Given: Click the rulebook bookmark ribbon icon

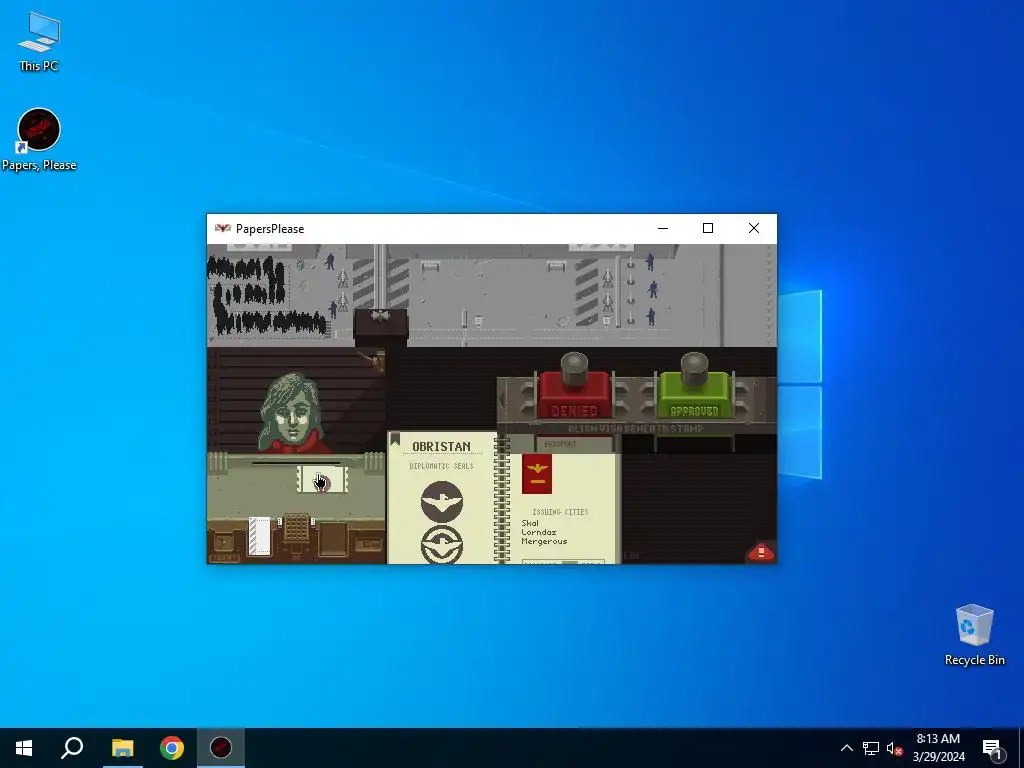Looking at the screenshot, I should 395,440.
